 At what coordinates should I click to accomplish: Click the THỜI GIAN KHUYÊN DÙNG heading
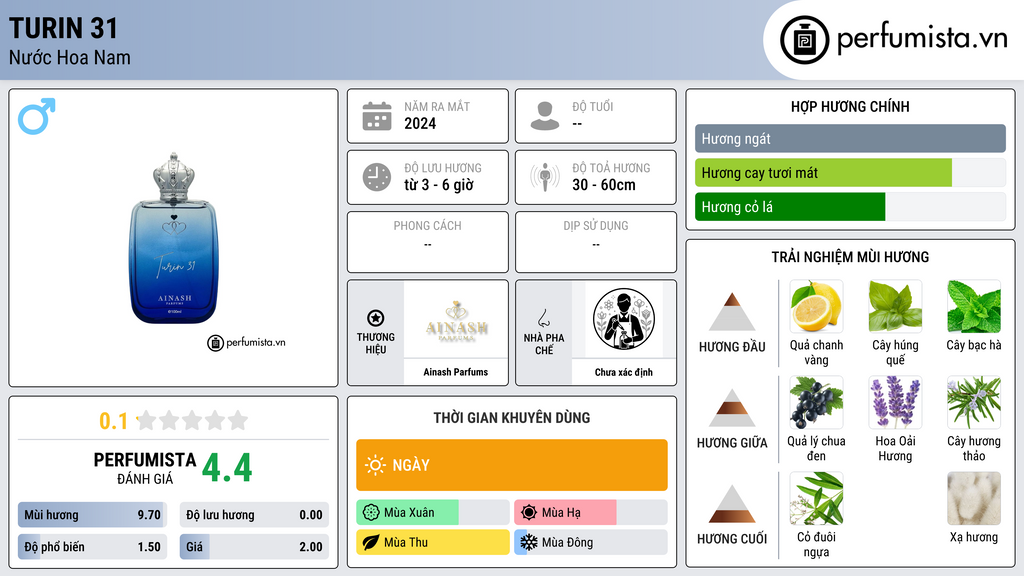coord(512,418)
